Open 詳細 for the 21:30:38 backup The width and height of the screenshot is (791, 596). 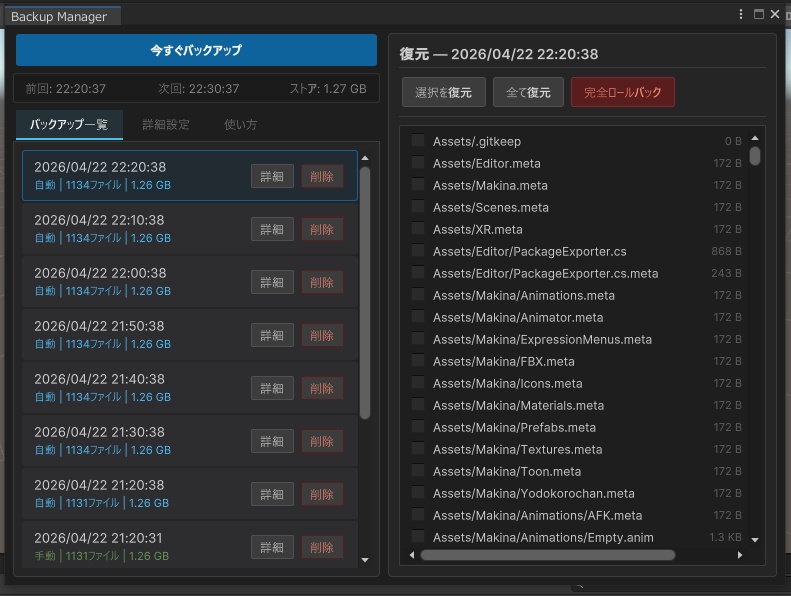click(x=272, y=441)
